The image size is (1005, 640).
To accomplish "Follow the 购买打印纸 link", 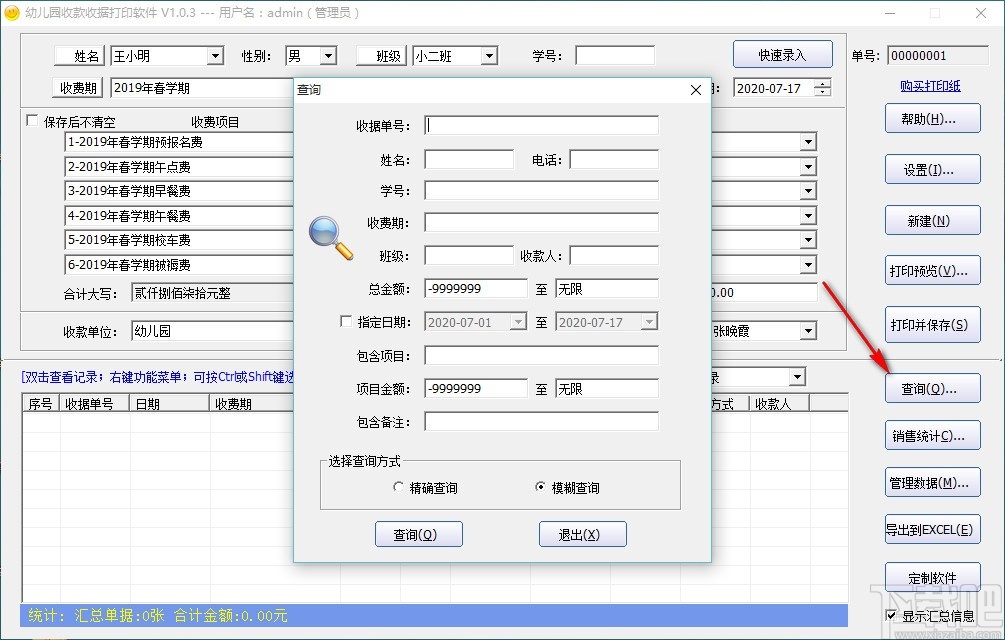I will 930,86.
